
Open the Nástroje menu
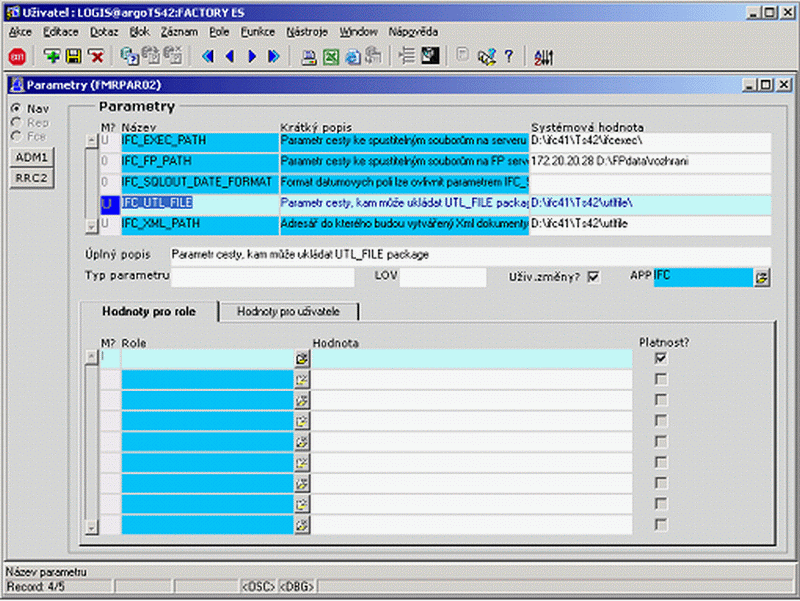click(x=307, y=32)
